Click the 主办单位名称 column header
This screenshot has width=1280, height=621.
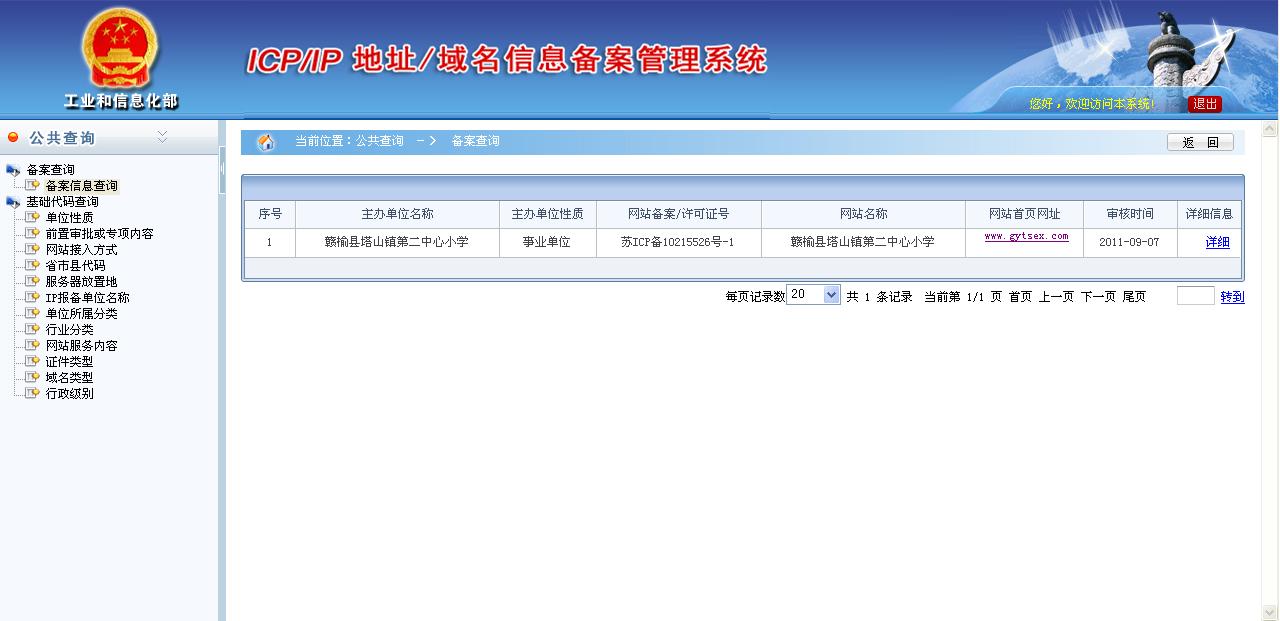coord(397,214)
